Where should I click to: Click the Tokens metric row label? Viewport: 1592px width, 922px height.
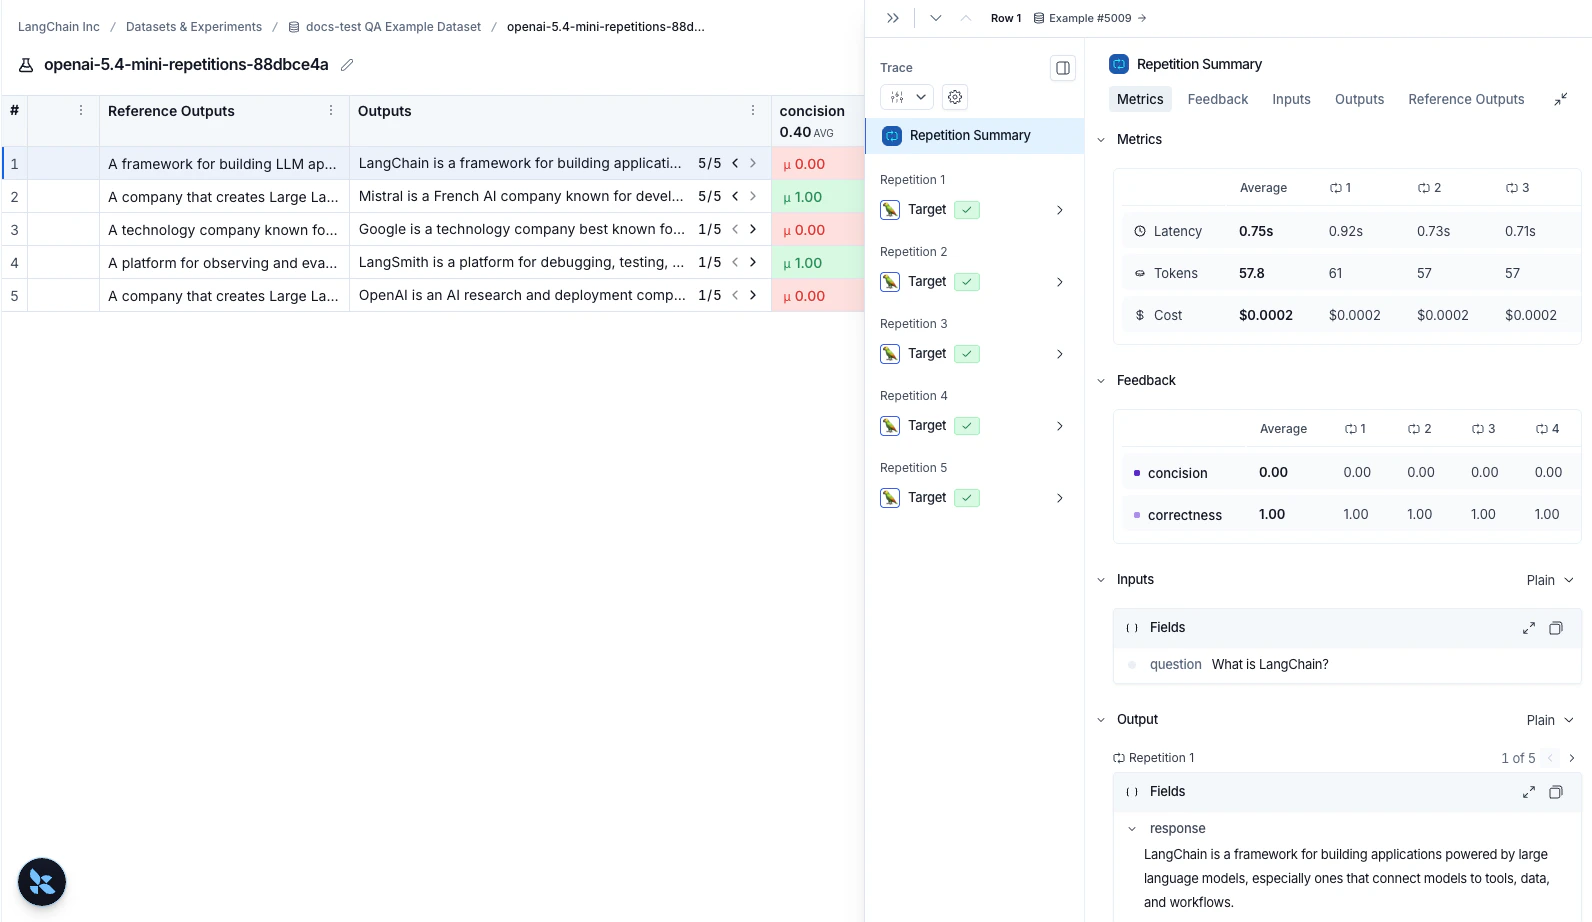[1175, 273]
